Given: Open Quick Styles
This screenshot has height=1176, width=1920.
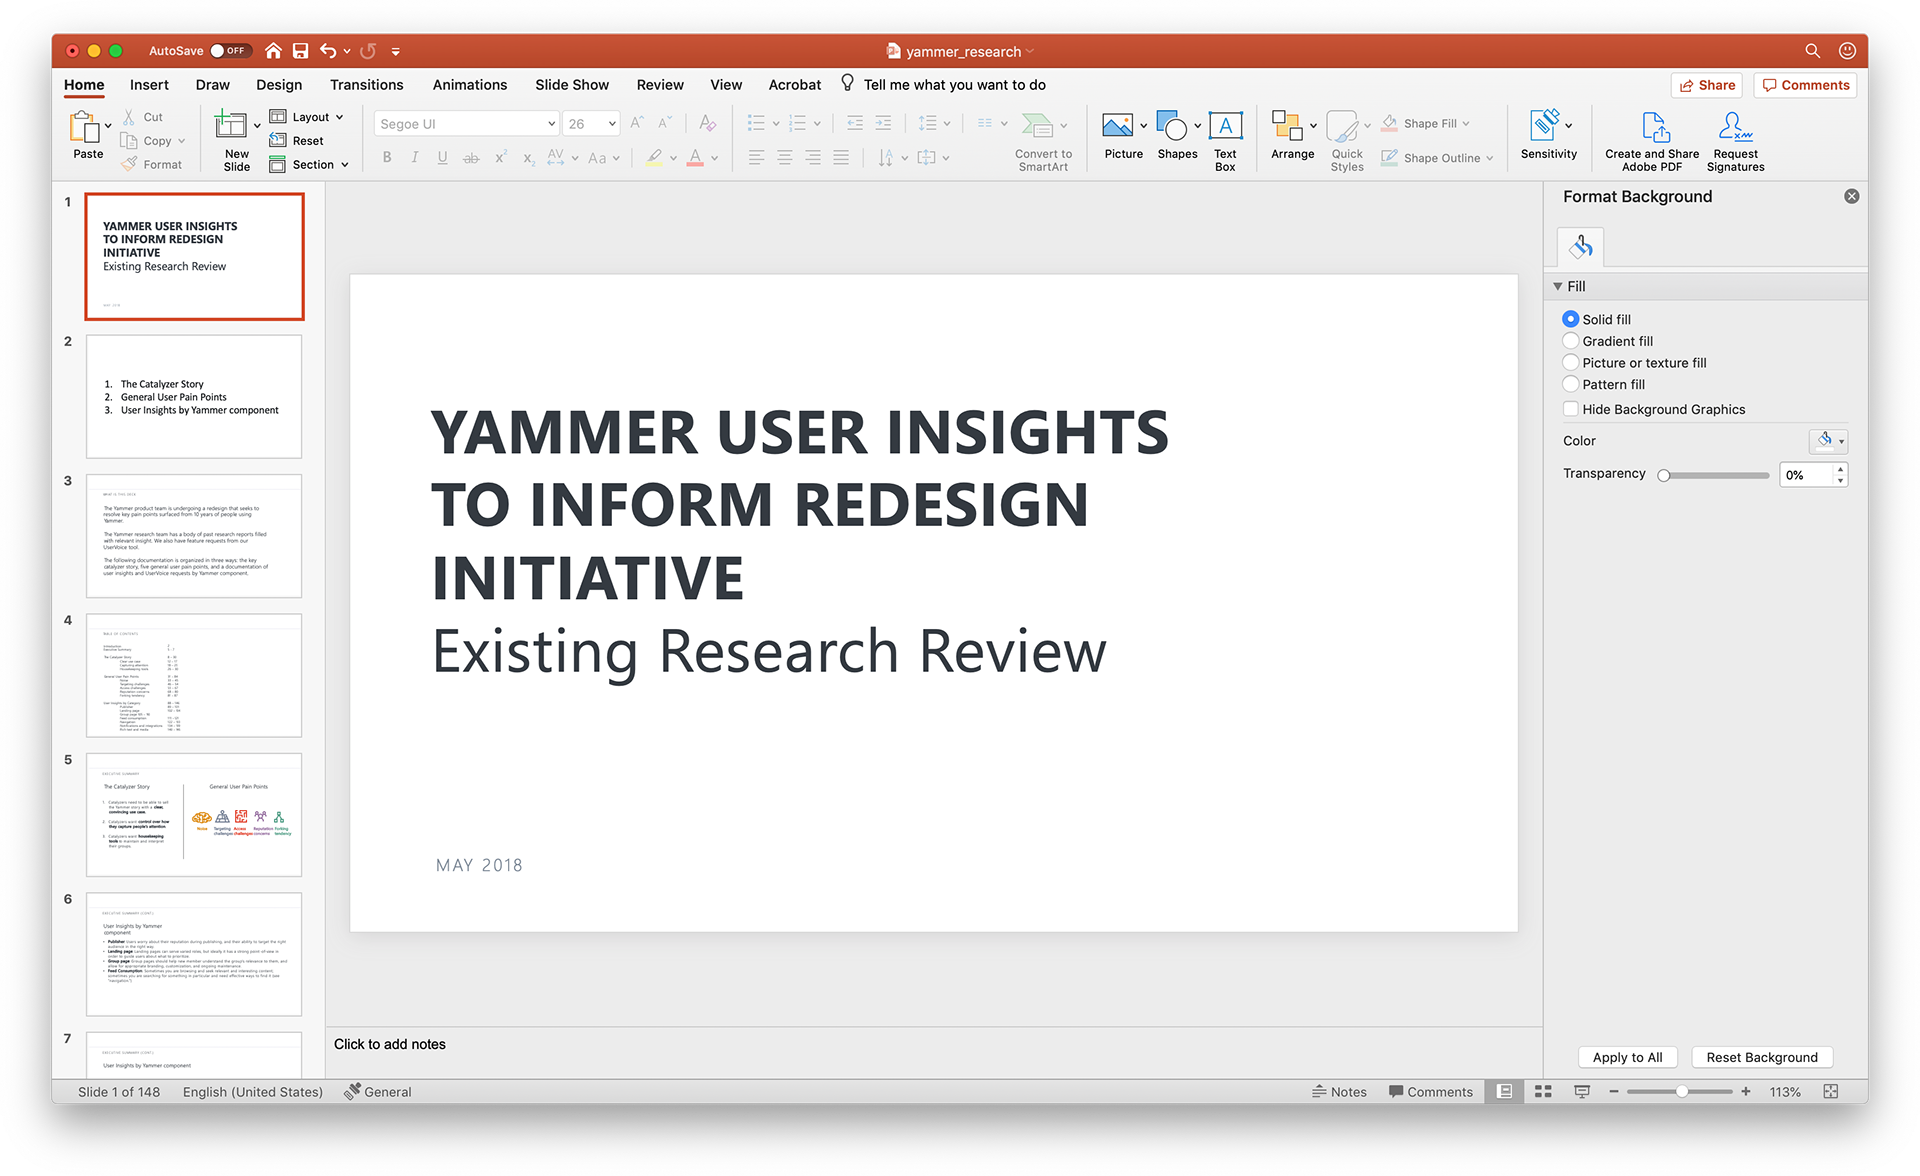Looking at the screenshot, I should 1346,141.
